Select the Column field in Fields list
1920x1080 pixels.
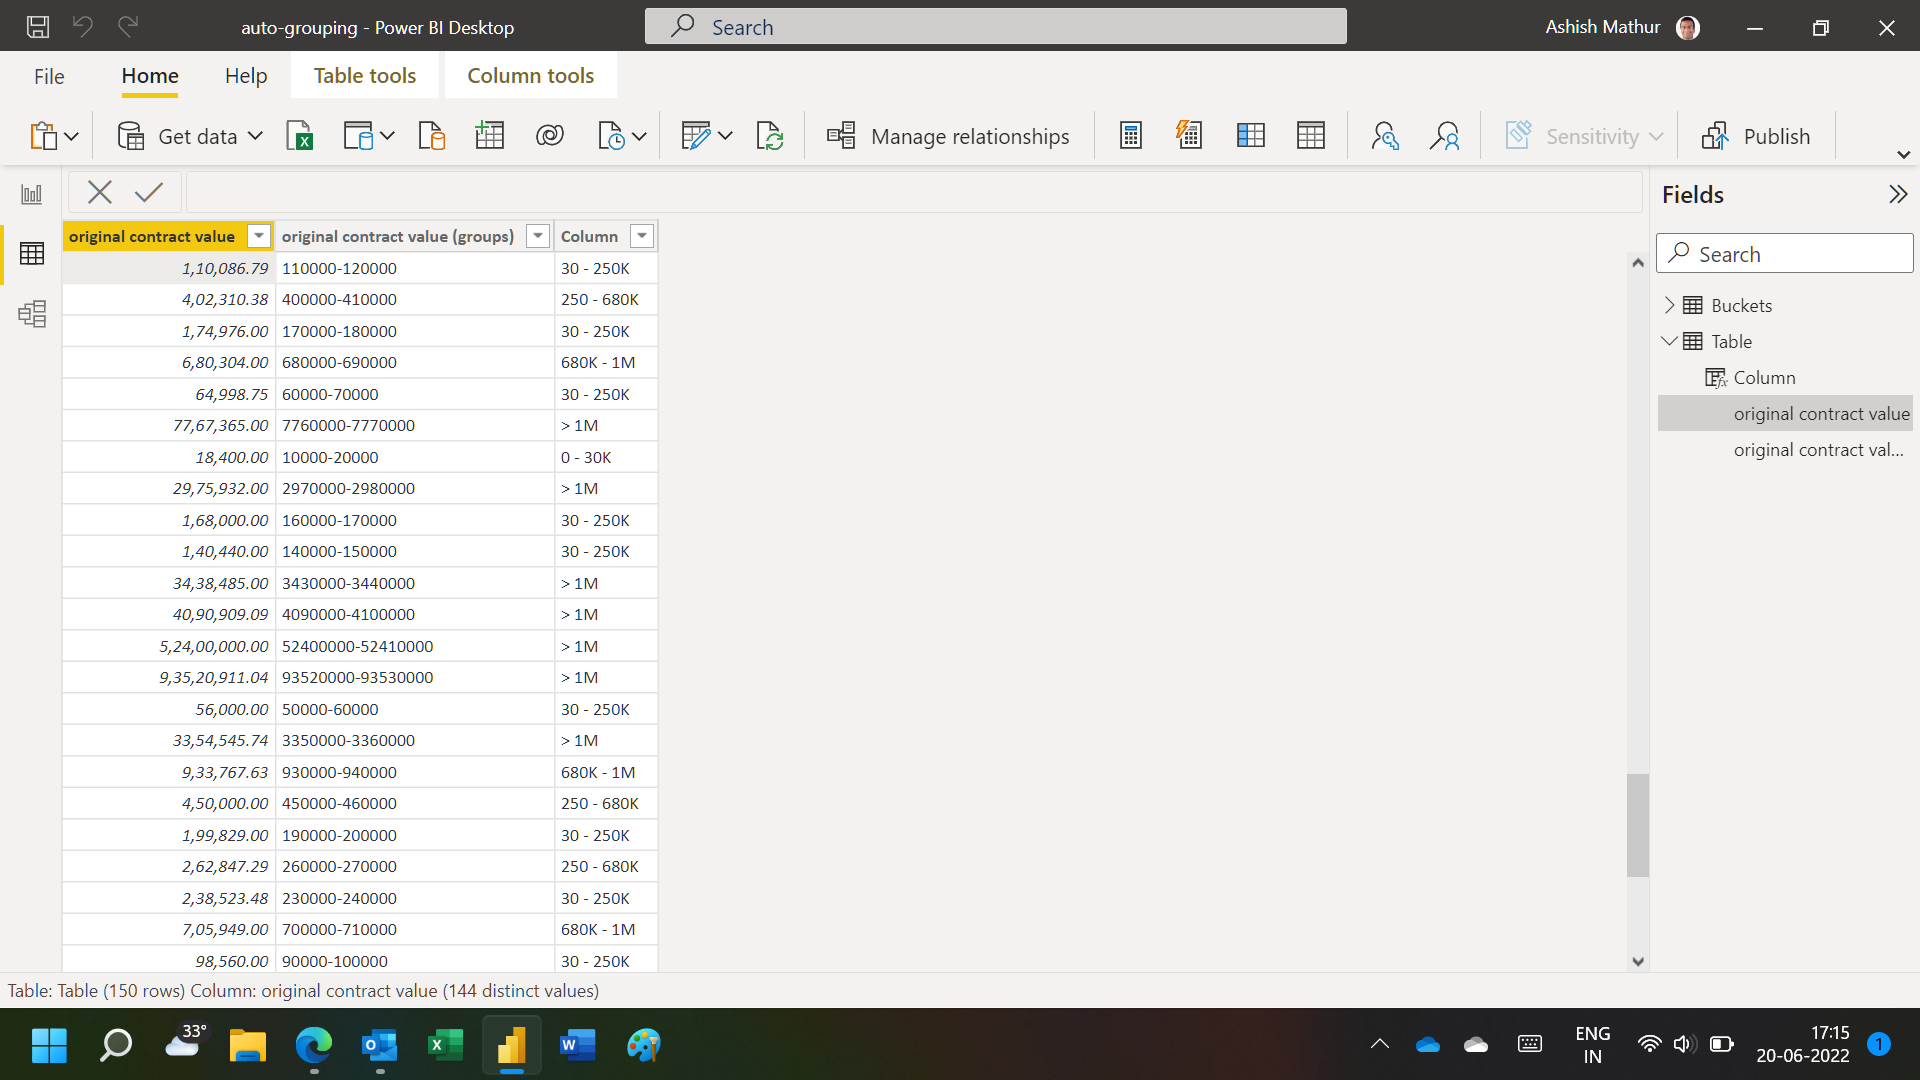point(1764,377)
